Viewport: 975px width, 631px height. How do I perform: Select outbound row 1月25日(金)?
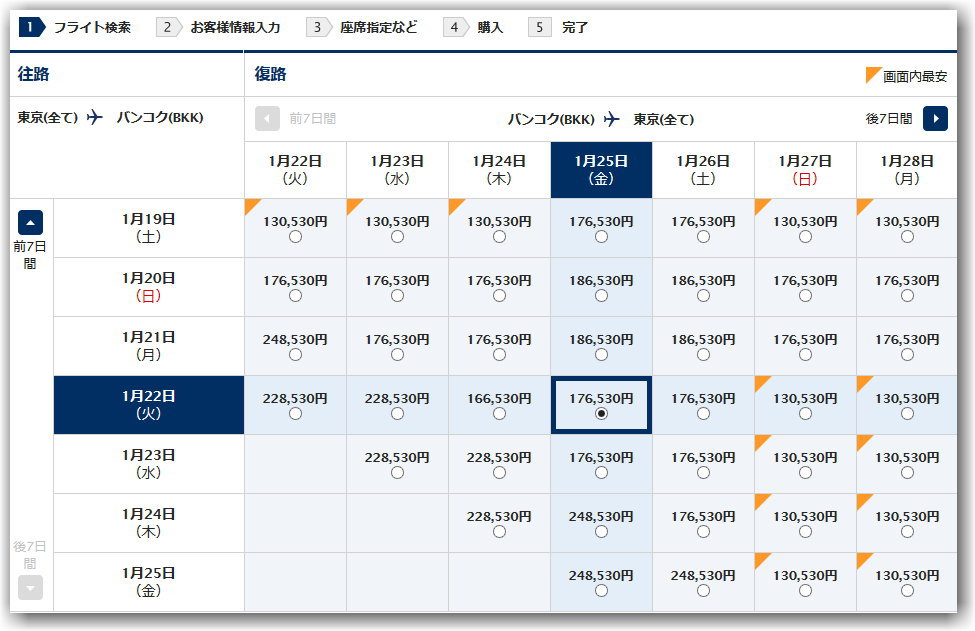pyautogui.click(x=149, y=582)
